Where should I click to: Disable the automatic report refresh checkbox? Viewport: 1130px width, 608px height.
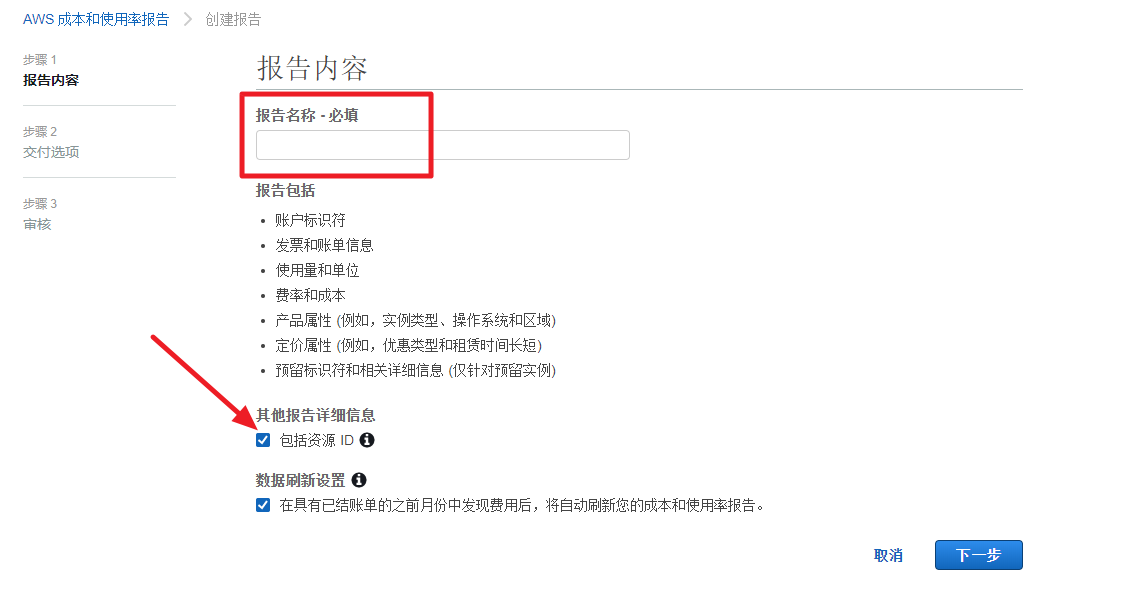pos(263,505)
